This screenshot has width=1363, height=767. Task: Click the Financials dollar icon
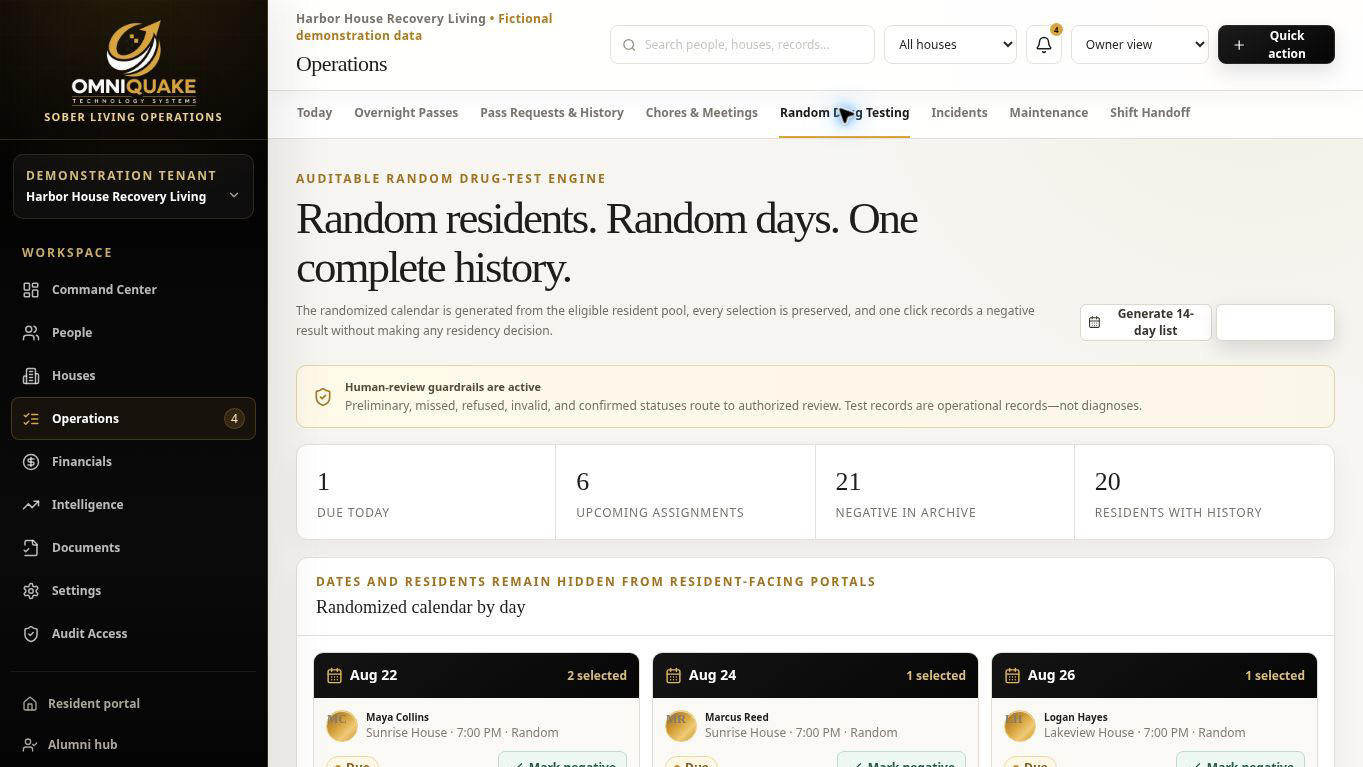click(x=31, y=462)
